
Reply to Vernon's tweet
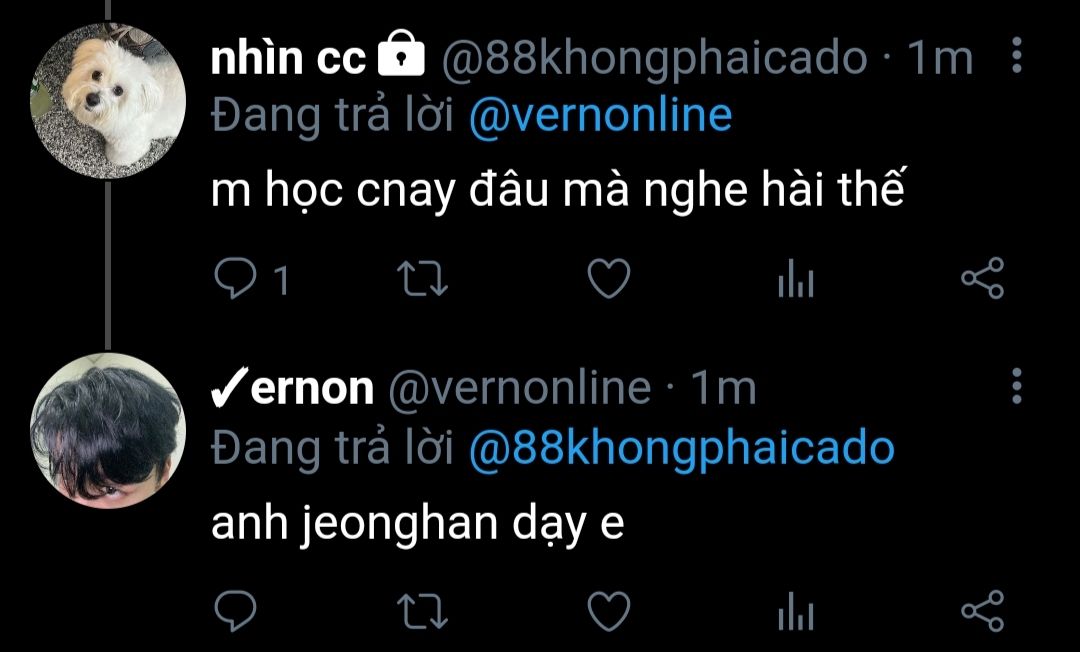click(236, 611)
